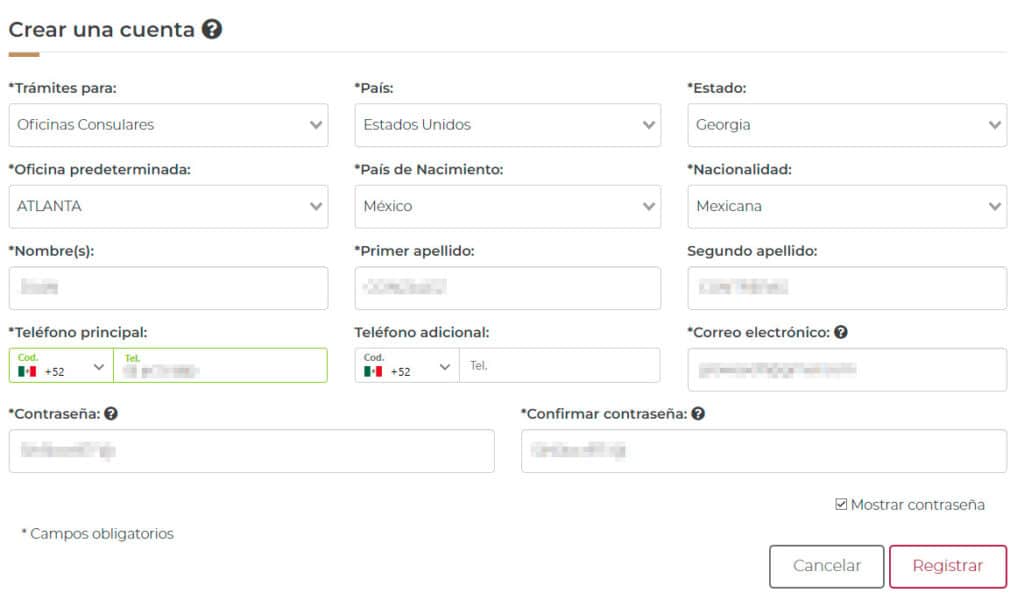Click help icon beside Confirmar contraseña label
The image size is (1024, 607).
click(x=698, y=413)
